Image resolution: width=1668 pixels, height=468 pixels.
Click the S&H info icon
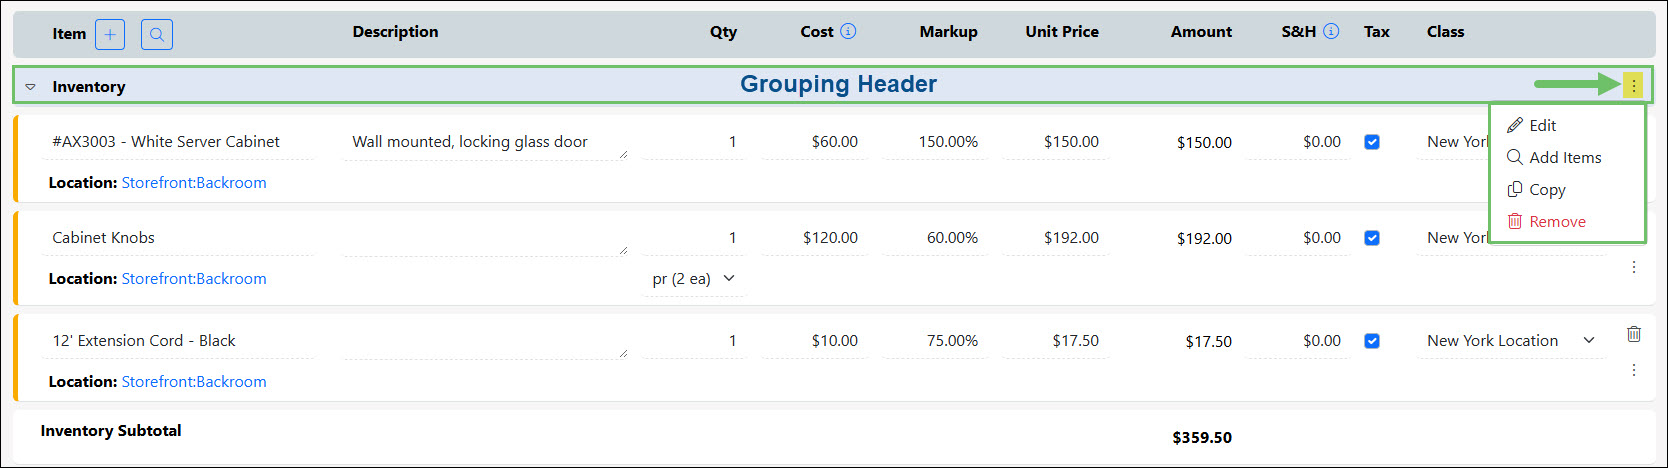click(1331, 31)
